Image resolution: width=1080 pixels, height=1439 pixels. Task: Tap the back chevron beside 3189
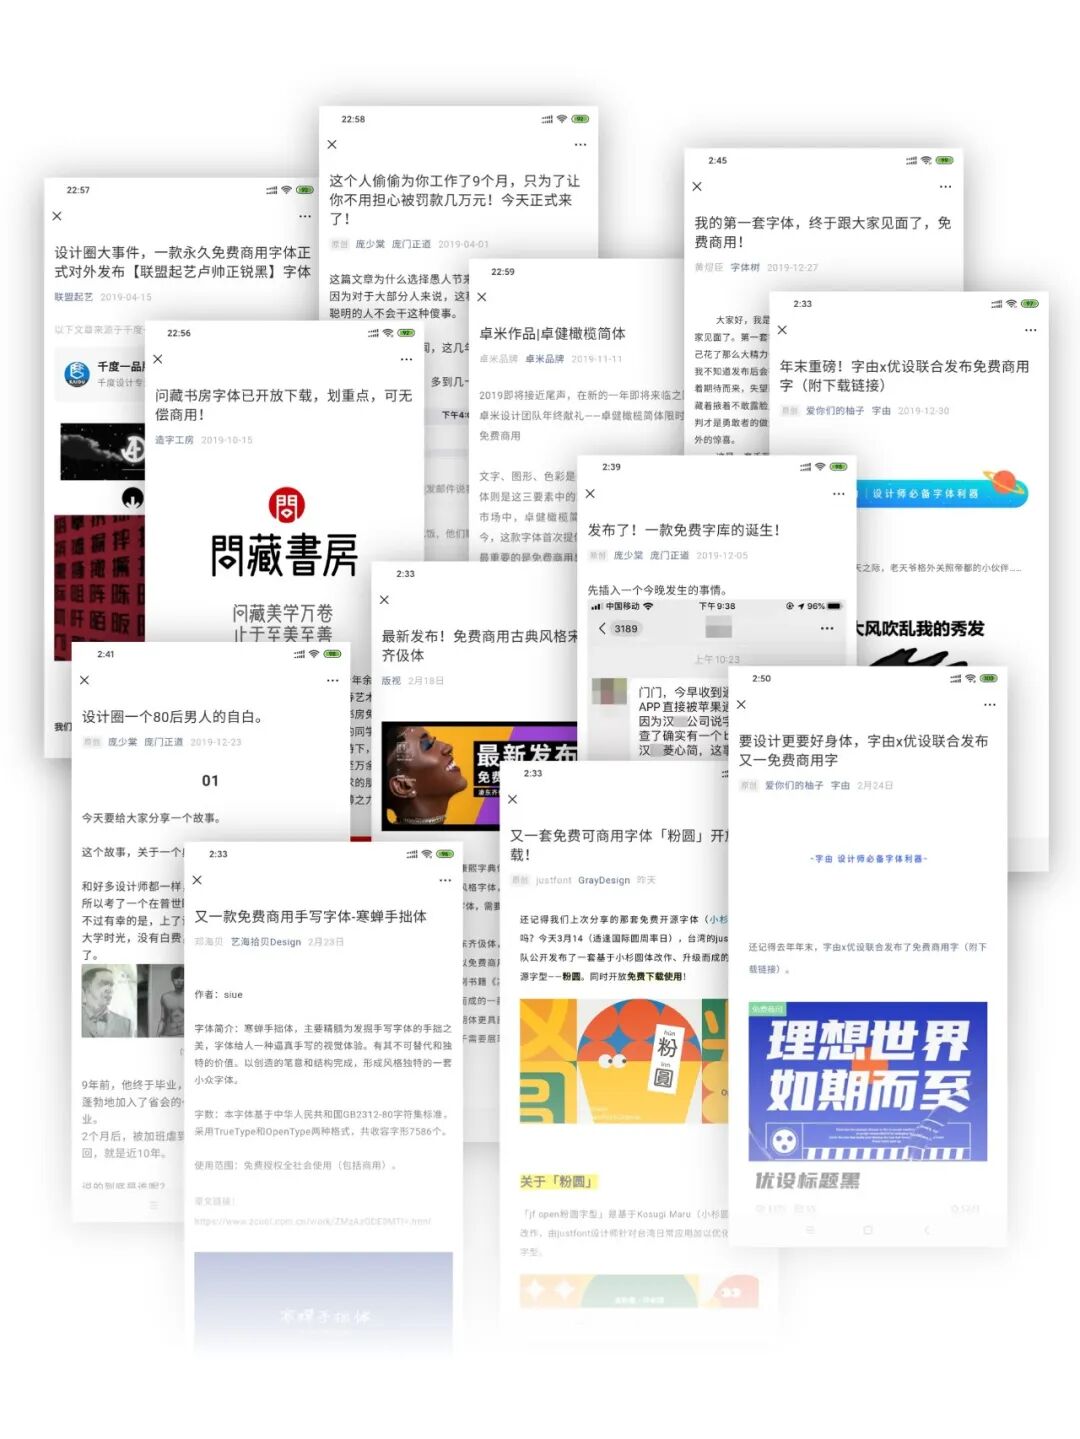click(x=602, y=628)
